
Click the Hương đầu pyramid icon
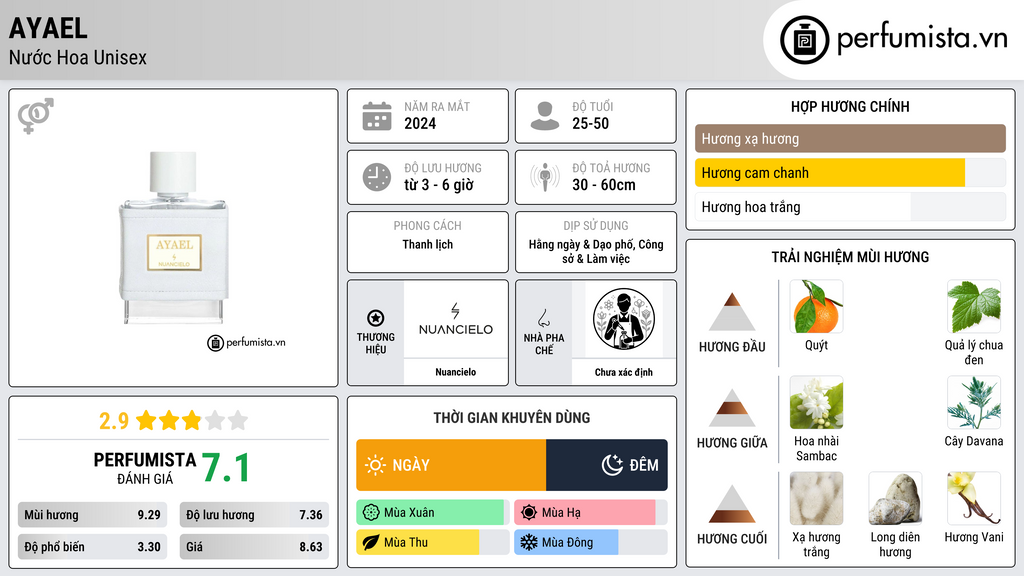tap(732, 312)
